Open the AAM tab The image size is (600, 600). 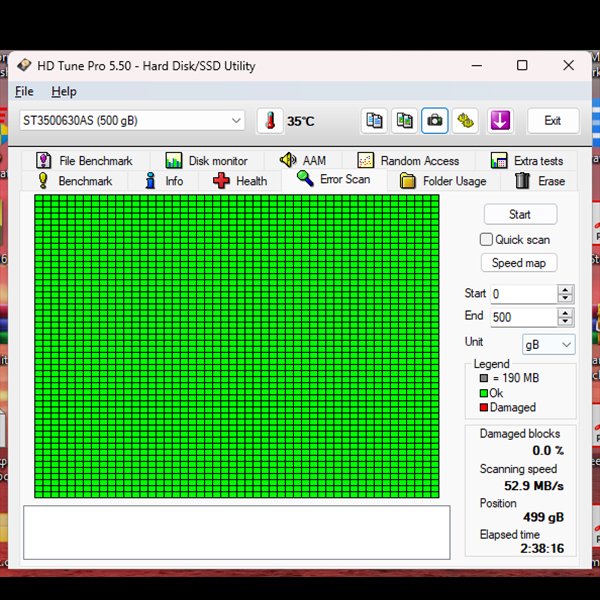point(303,161)
